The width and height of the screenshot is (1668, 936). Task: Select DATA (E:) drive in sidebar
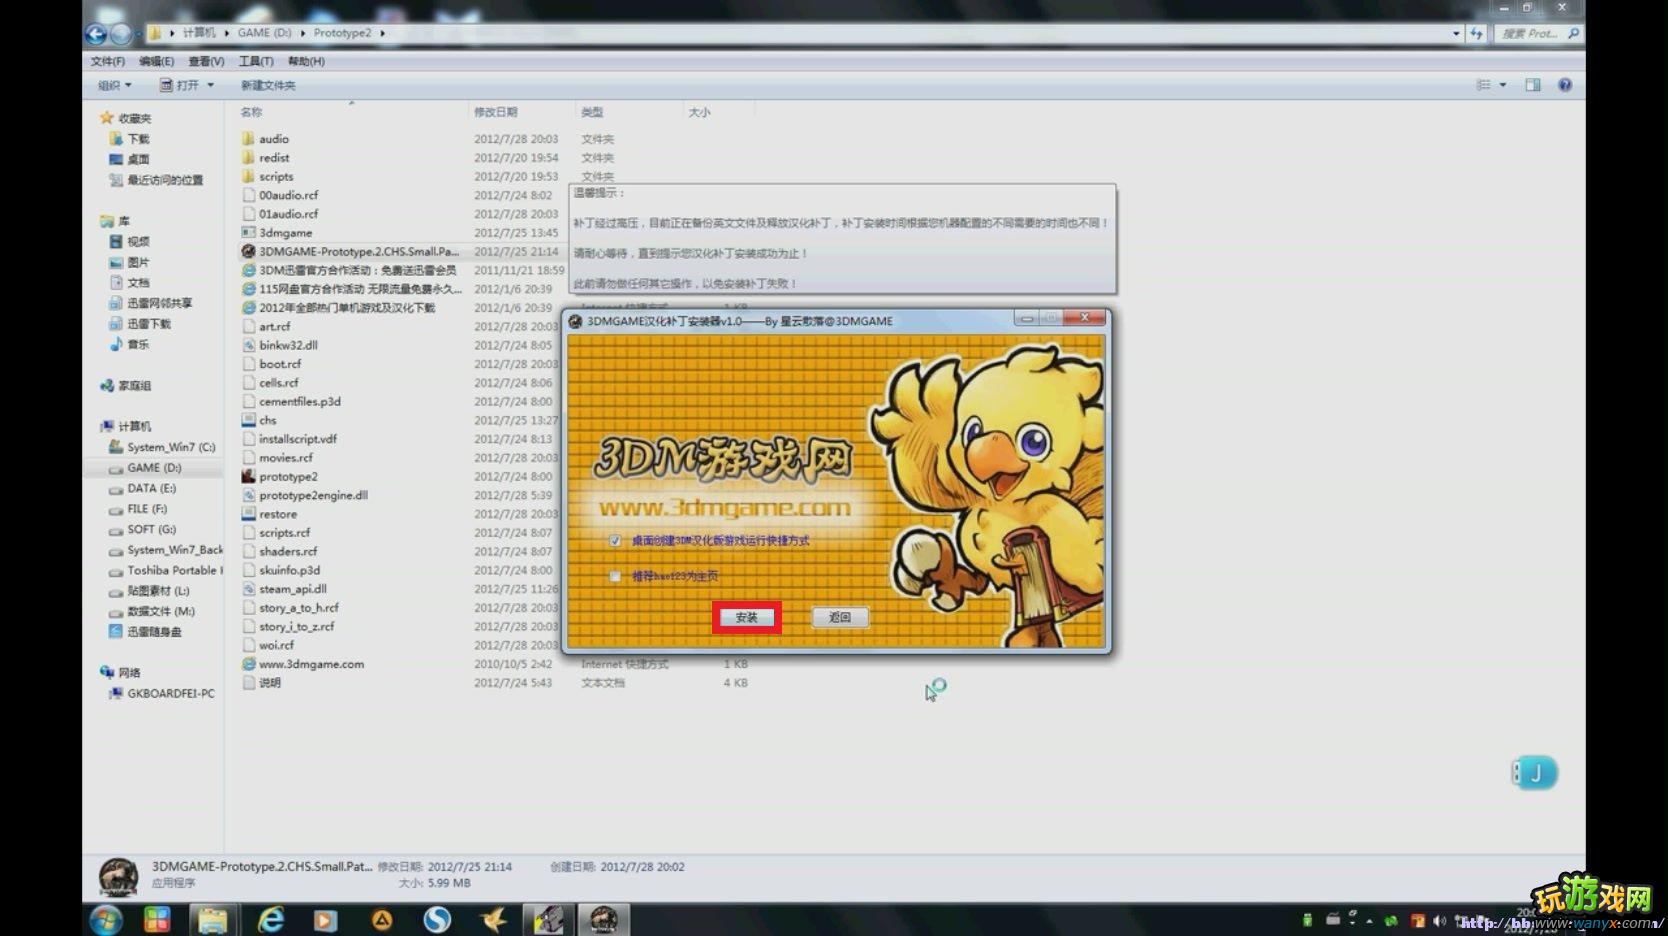pyautogui.click(x=151, y=488)
